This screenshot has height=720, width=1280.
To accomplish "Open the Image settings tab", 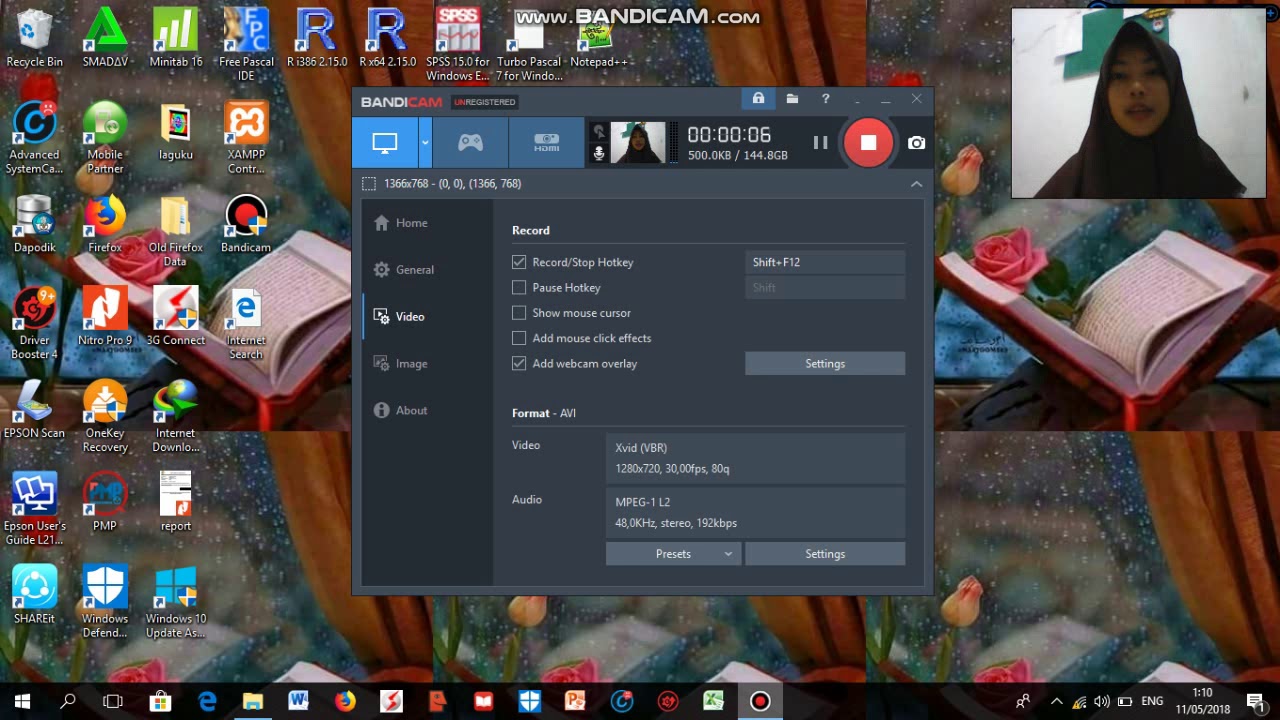I will [x=400, y=364].
